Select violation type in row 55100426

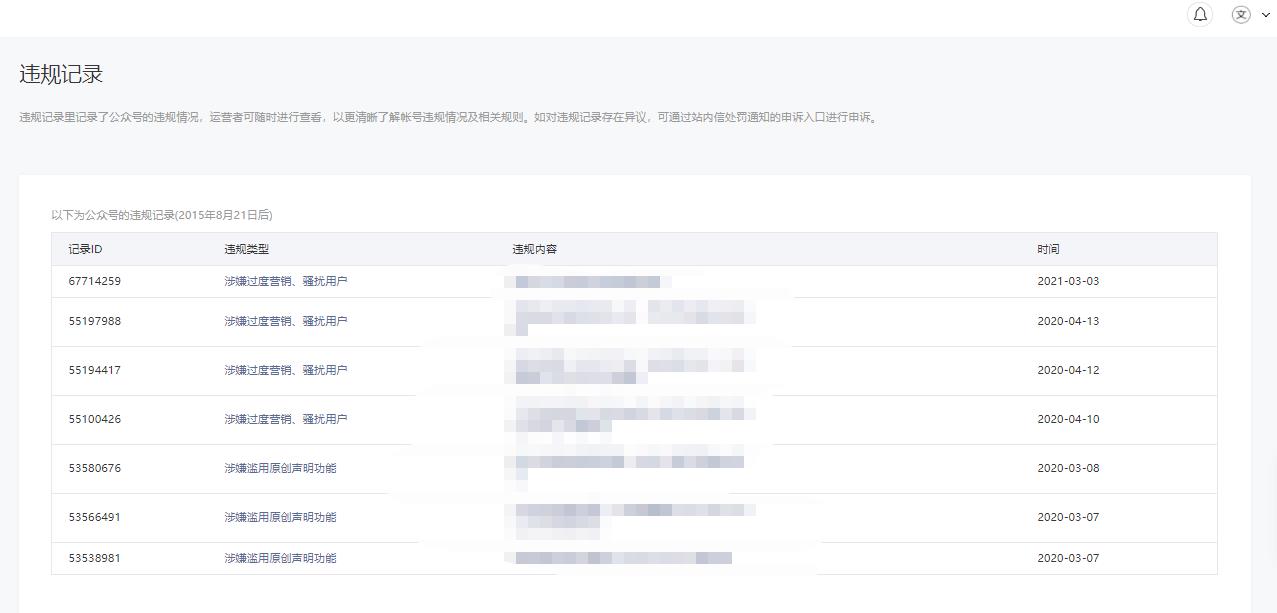[285, 419]
